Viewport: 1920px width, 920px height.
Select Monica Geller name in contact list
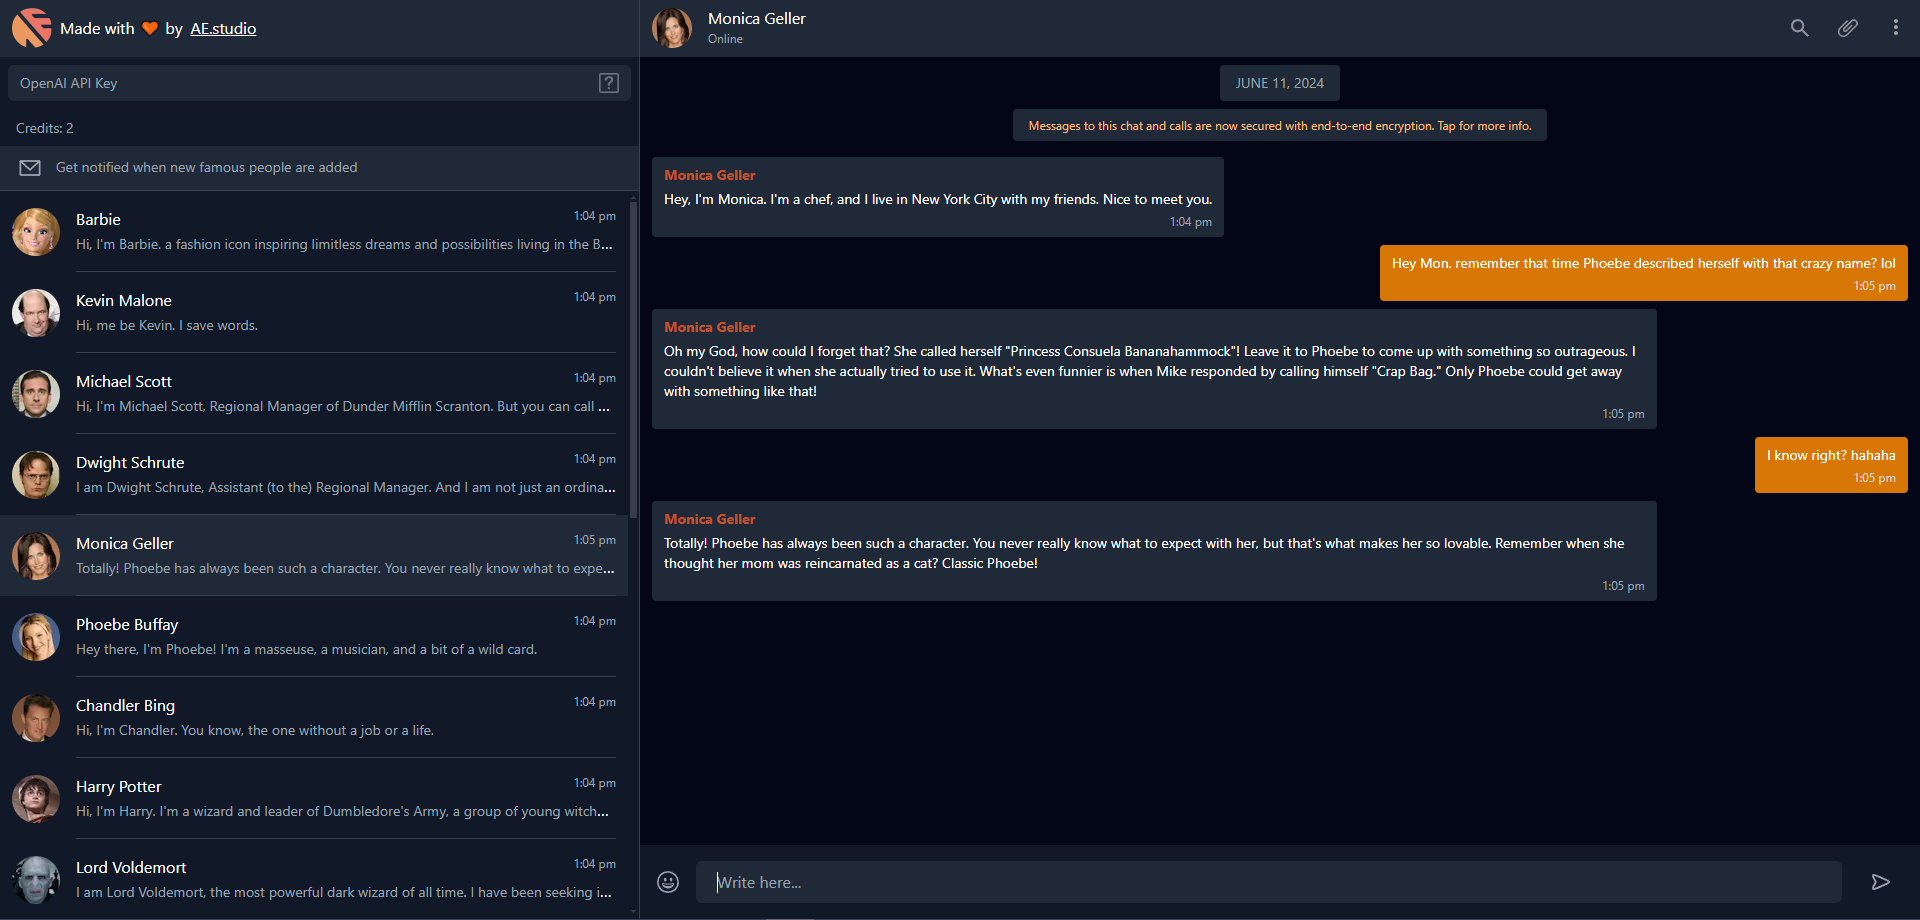125,544
